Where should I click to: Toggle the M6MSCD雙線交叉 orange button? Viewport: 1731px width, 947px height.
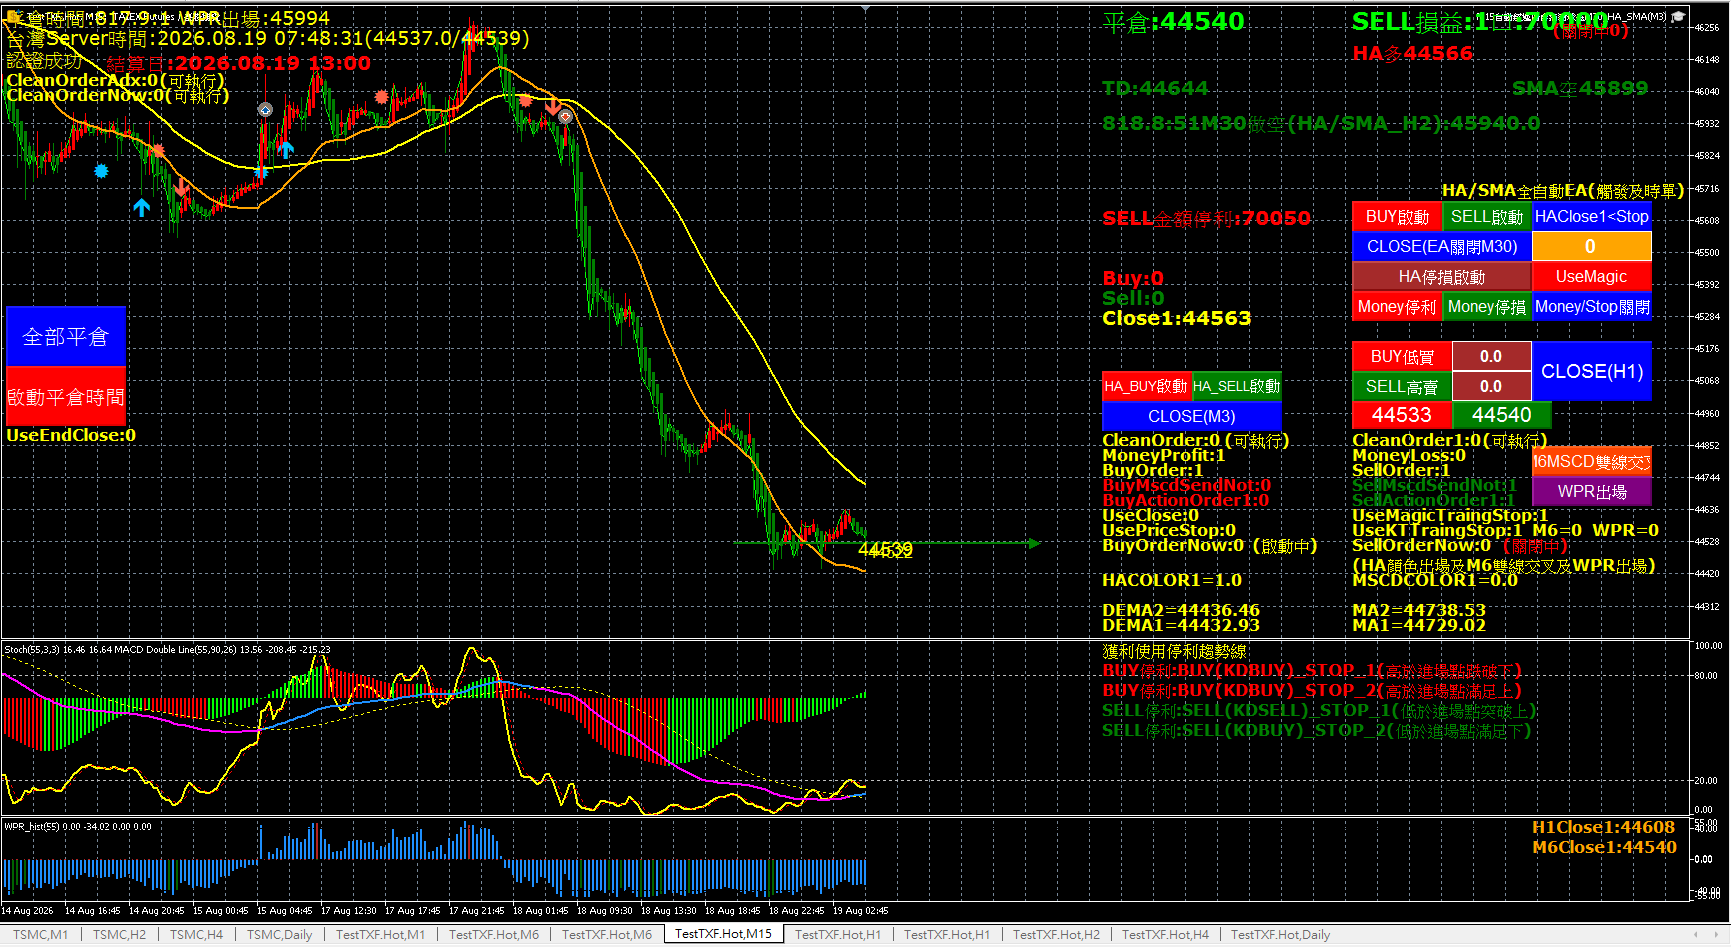point(1592,462)
